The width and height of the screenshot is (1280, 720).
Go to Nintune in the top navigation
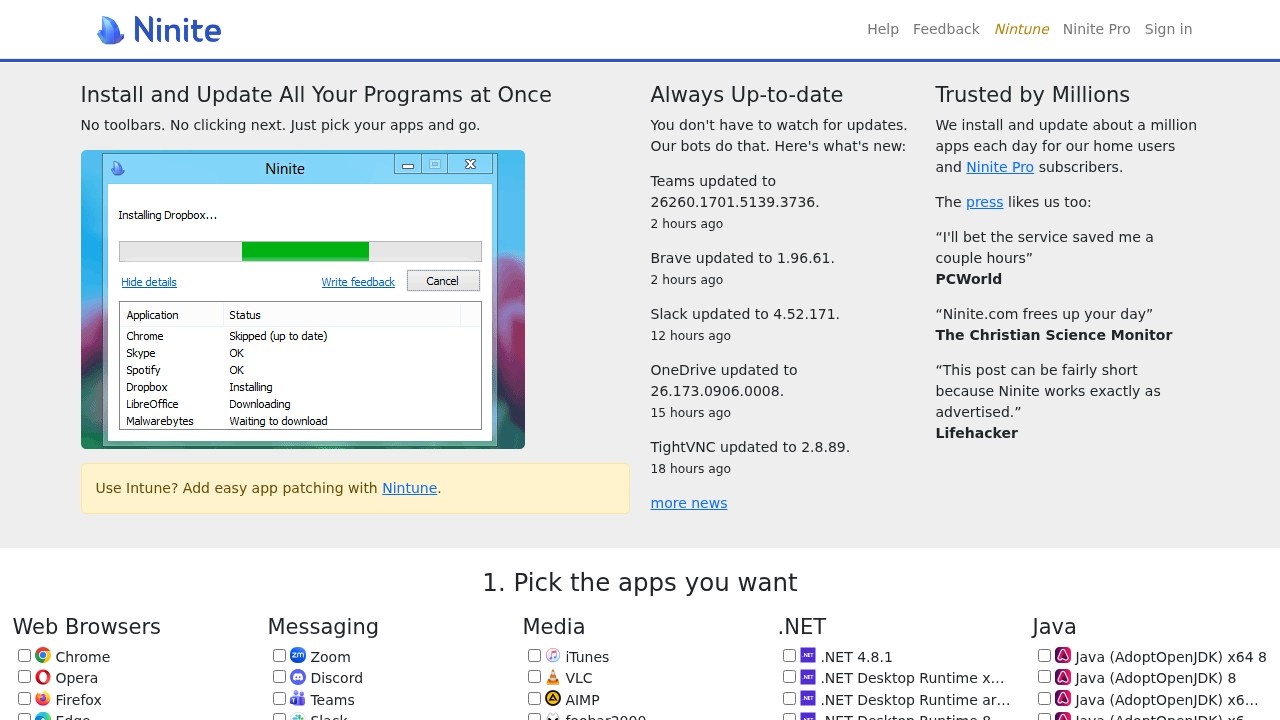pos(1021,29)
